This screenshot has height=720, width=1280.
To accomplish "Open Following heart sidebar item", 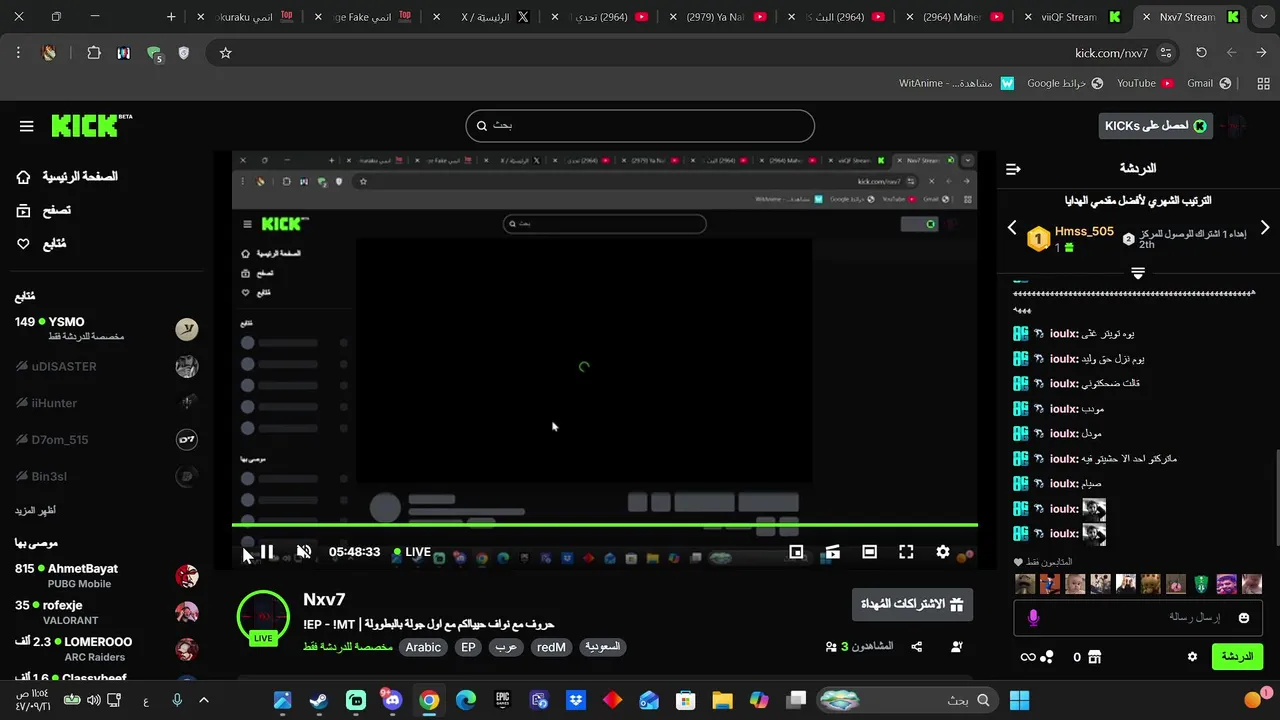I will click(41, 244).
